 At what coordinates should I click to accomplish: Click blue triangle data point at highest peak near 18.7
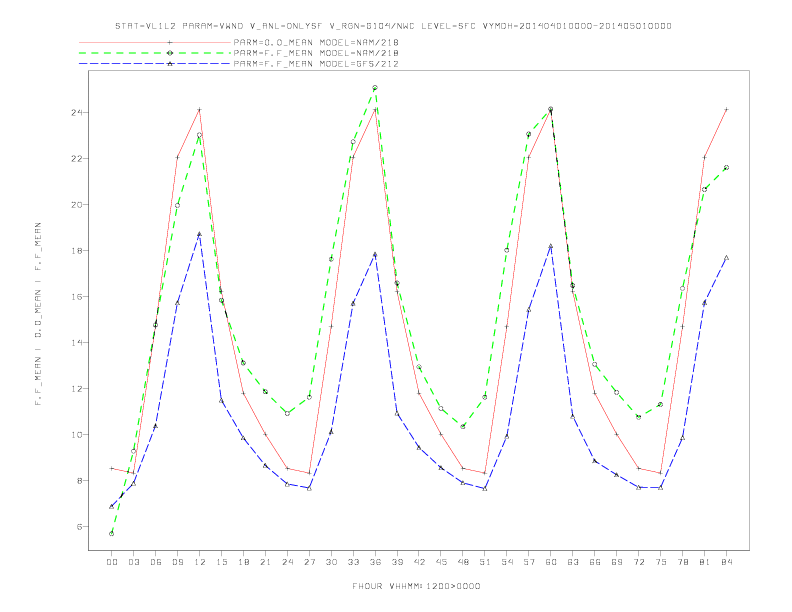click(x=200, y=234)
